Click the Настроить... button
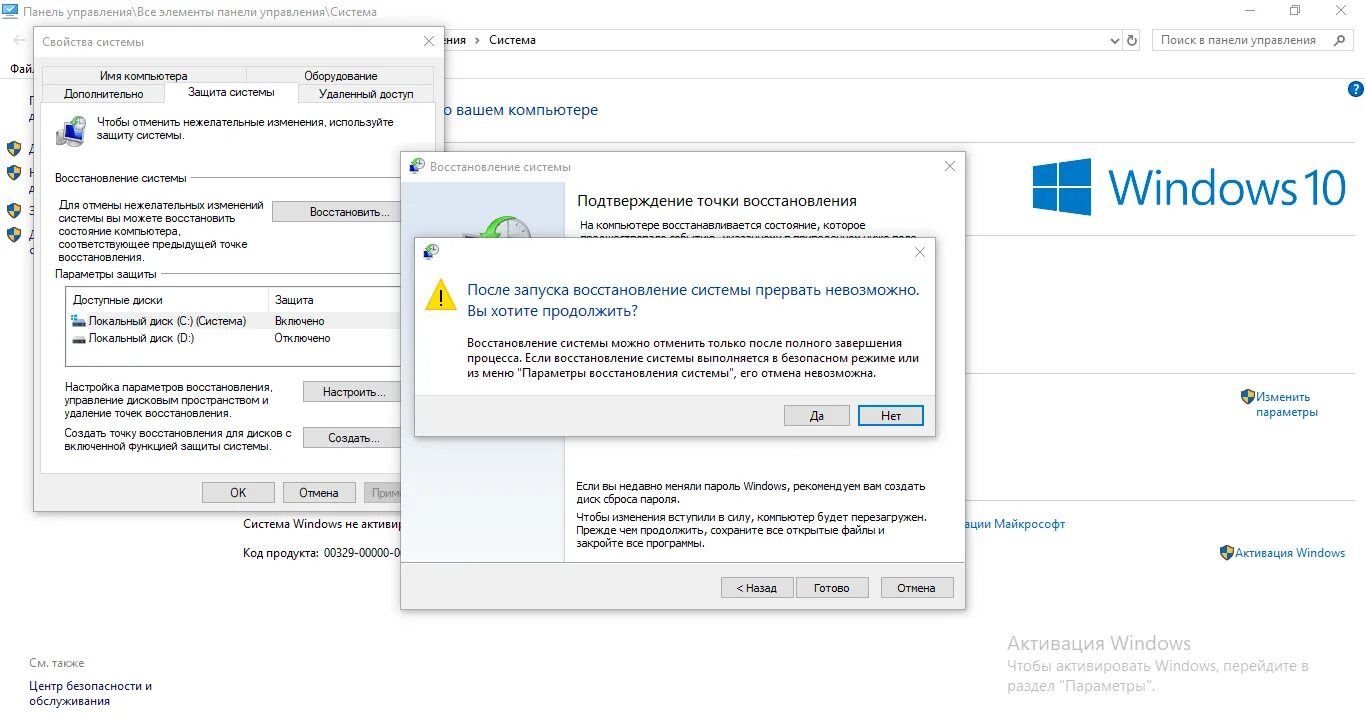 [352, 392]
